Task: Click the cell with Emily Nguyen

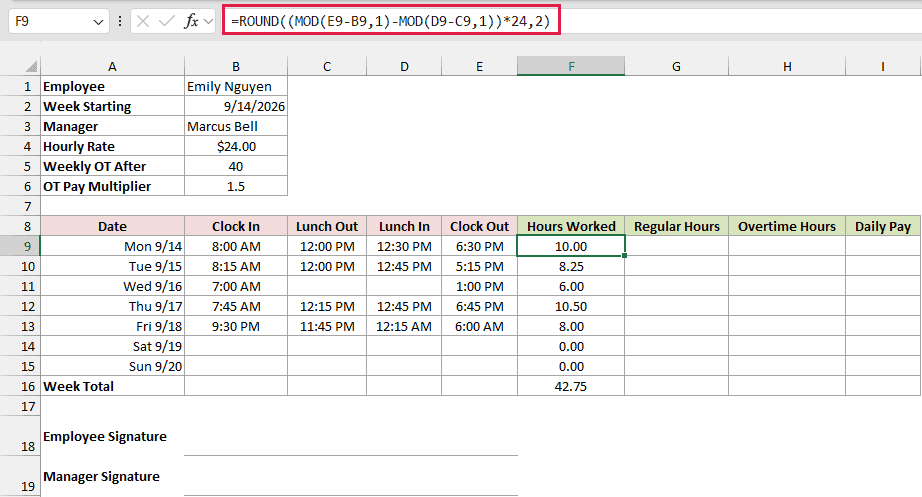Action: point(236,86)
